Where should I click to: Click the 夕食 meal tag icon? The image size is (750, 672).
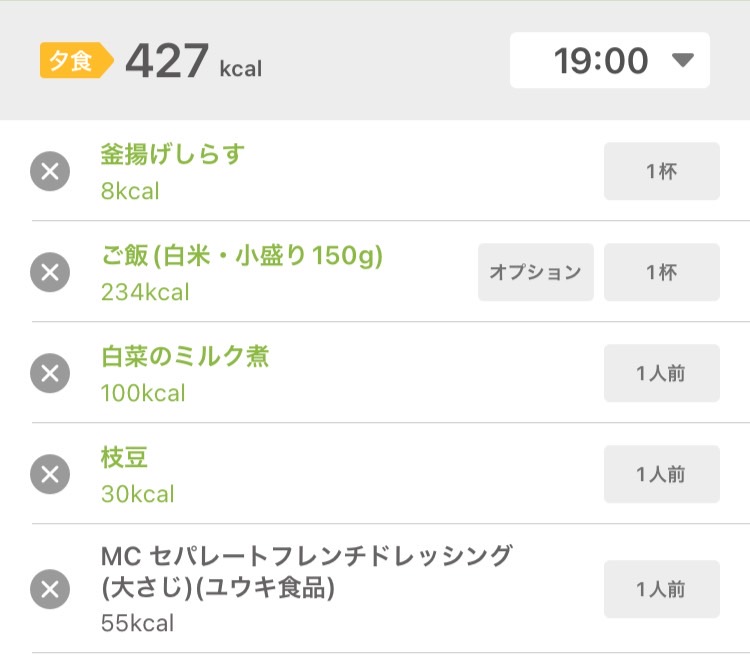[77, 60]
